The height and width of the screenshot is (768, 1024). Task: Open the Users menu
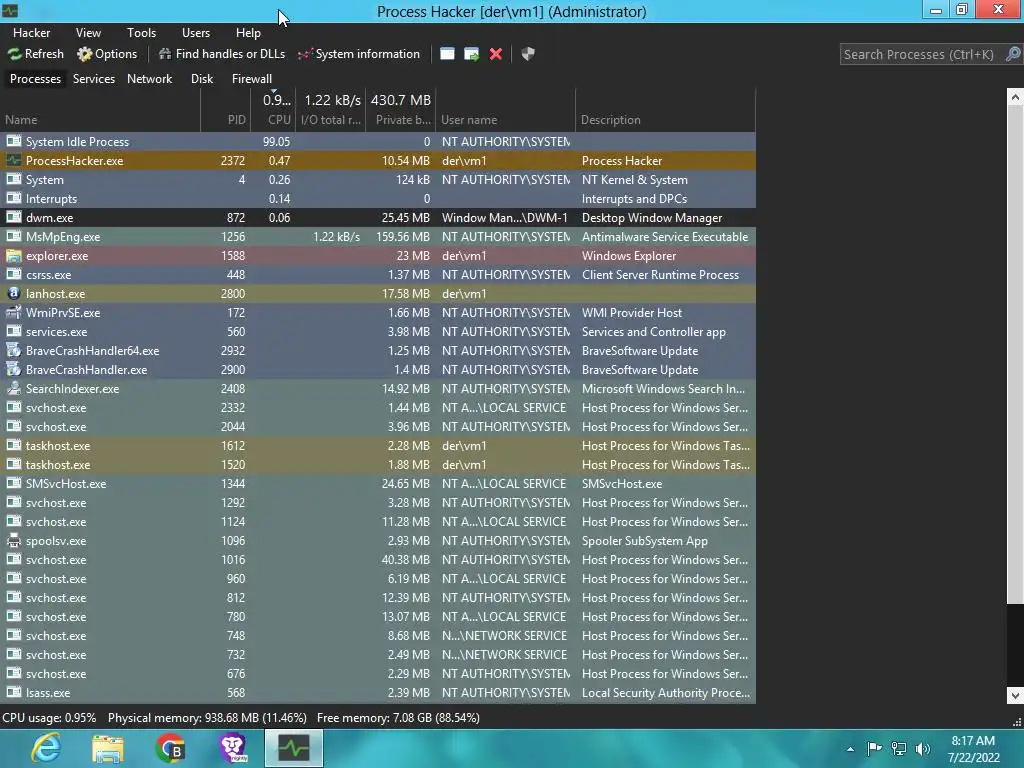pyautogui.click(x=196, y=33)
